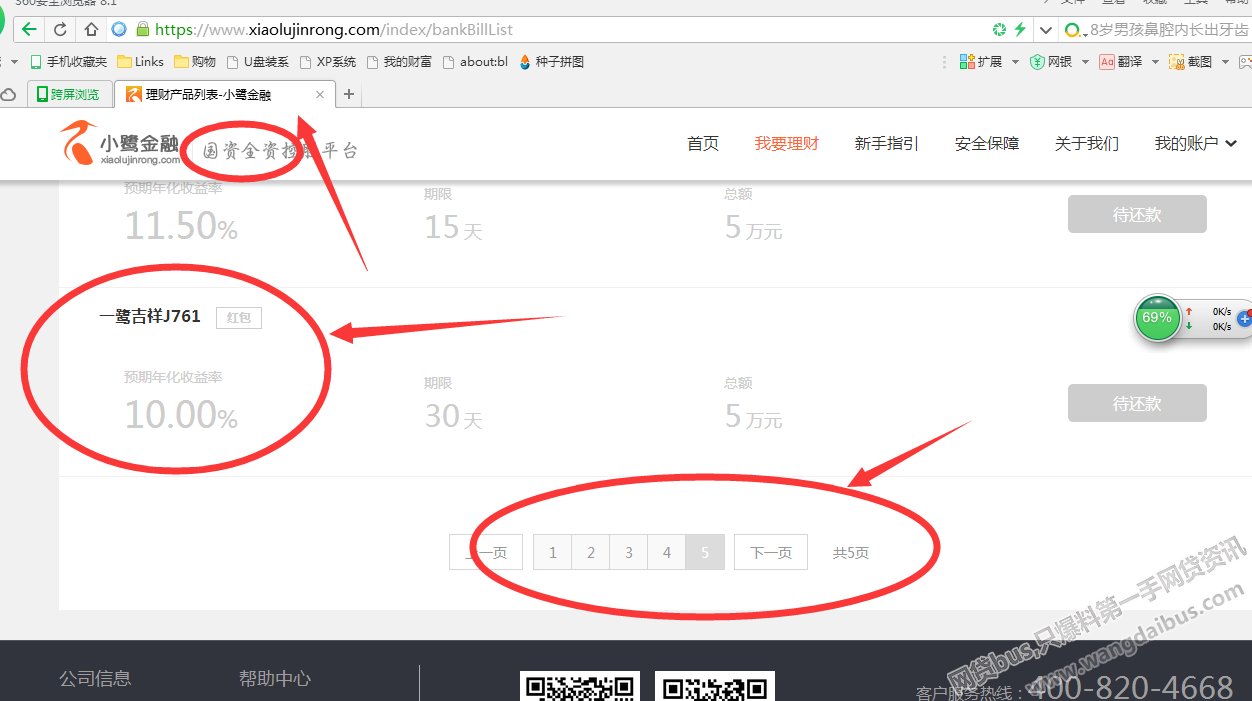The image size is (1252, 701).
Task: Select current page 5 button
Action: click(x=704, y=552)
